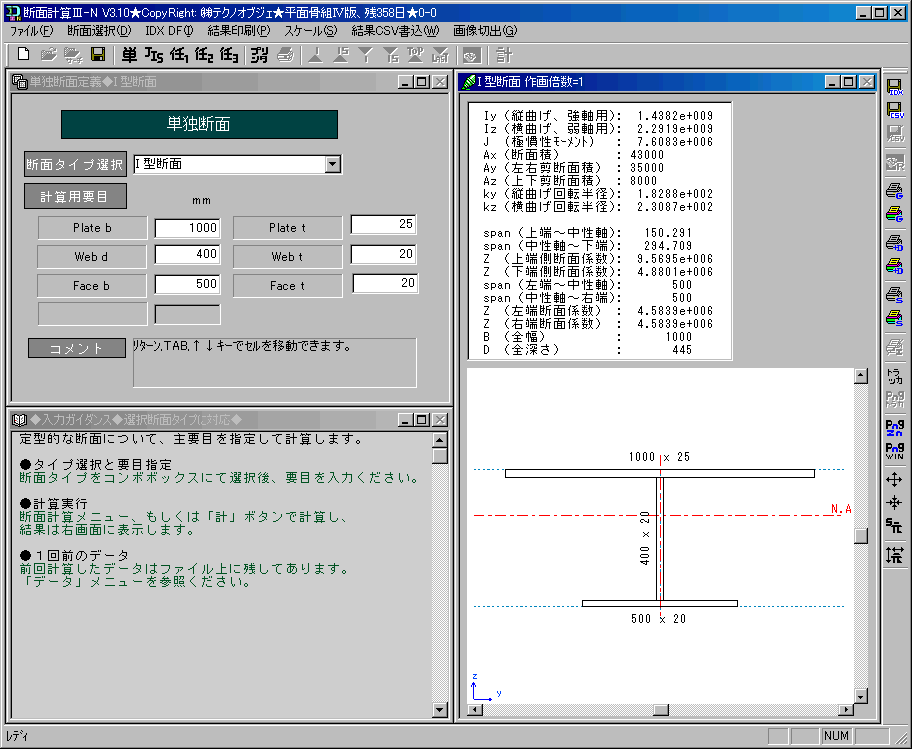Open the 断面選択 menu
This screenshot has width=912, height=749.
[99, 31]
